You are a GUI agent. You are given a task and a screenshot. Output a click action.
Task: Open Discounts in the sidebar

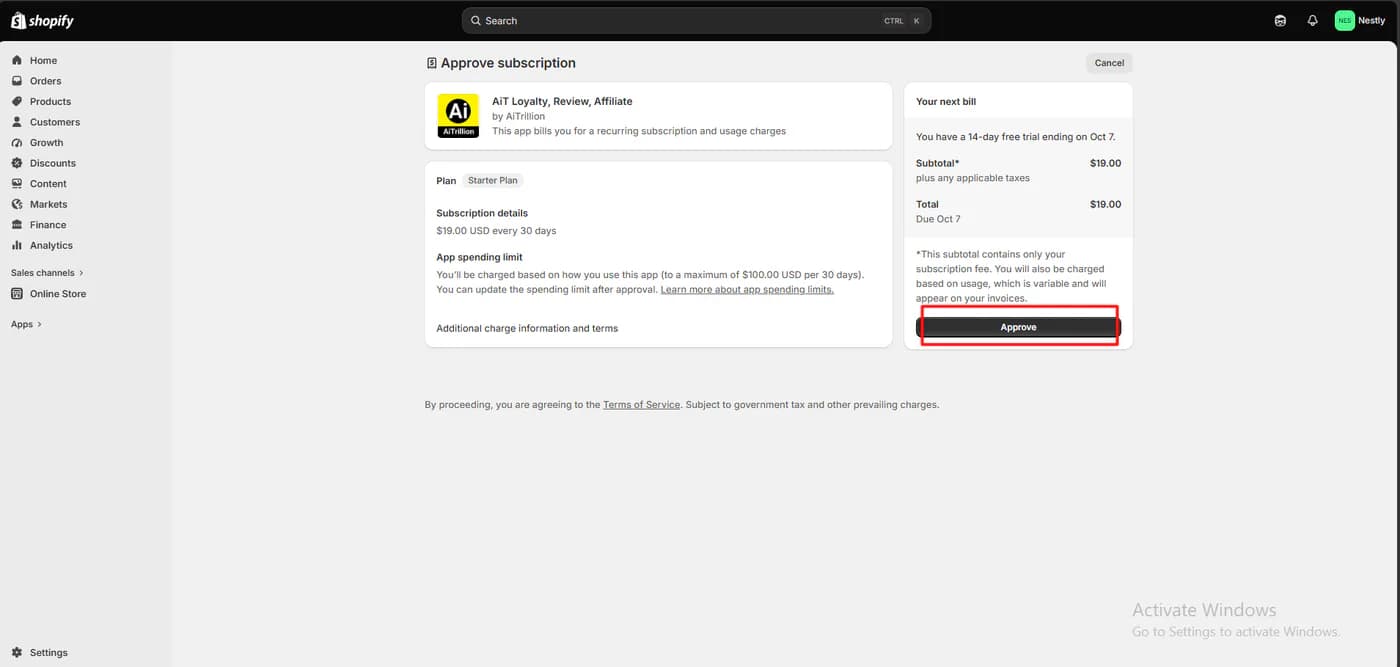click(53, 163)
